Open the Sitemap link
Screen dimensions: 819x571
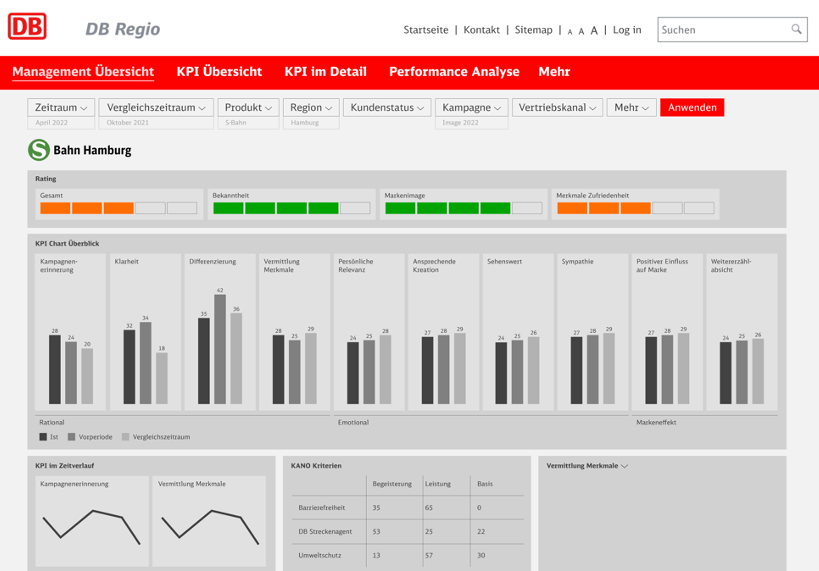click(x=533, y=30)
